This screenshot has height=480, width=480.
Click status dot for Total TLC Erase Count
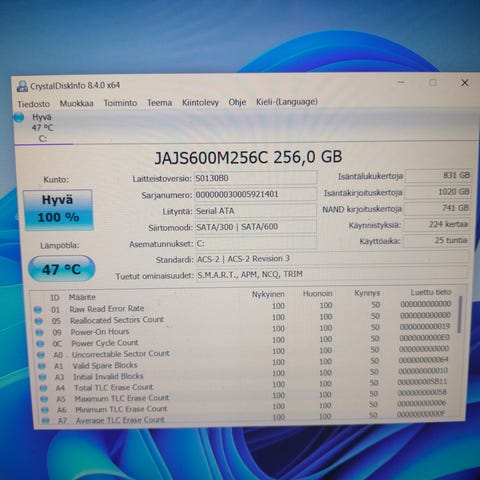point(43,388)
